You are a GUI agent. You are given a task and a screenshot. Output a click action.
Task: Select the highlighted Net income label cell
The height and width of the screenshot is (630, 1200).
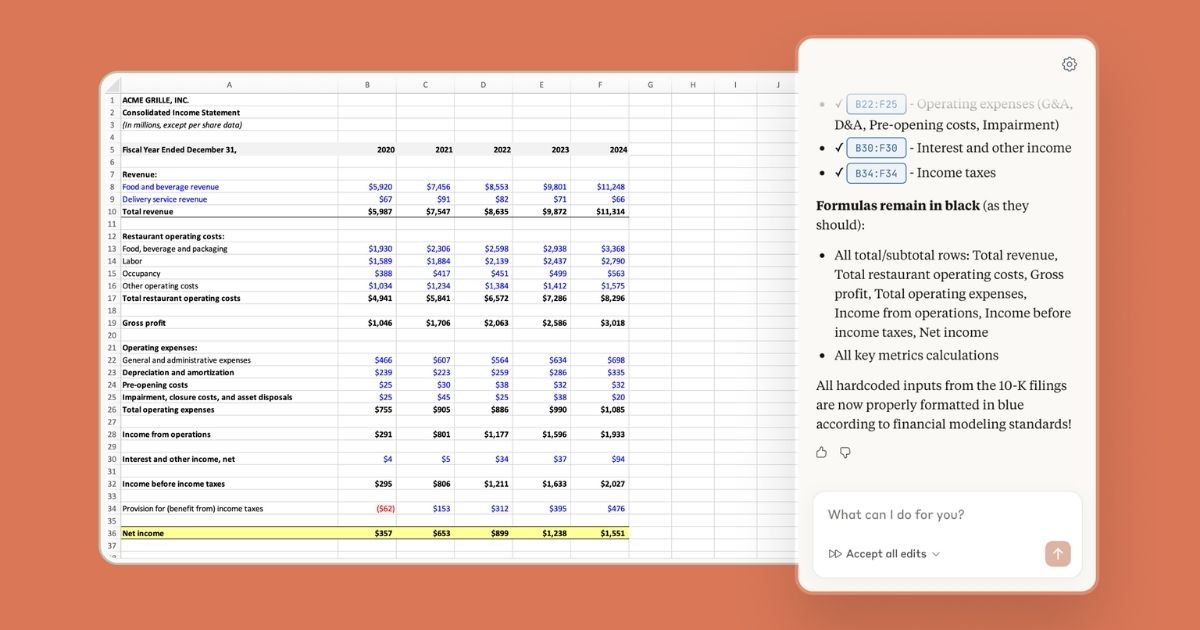point(229,534)
